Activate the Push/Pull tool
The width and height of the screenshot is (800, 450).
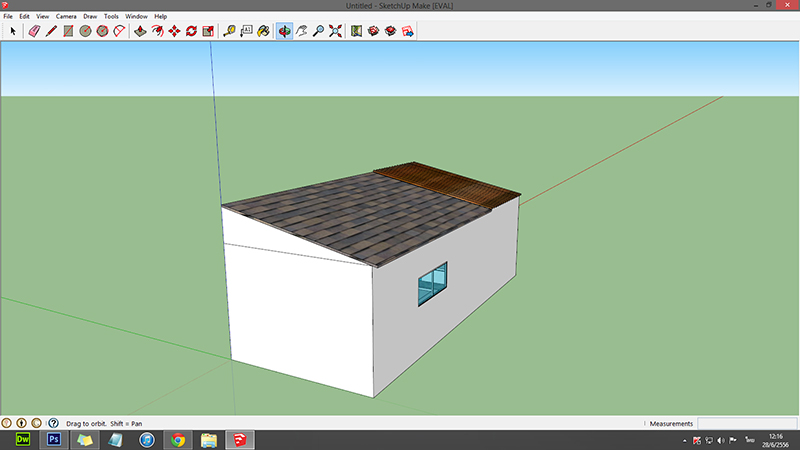140,31
